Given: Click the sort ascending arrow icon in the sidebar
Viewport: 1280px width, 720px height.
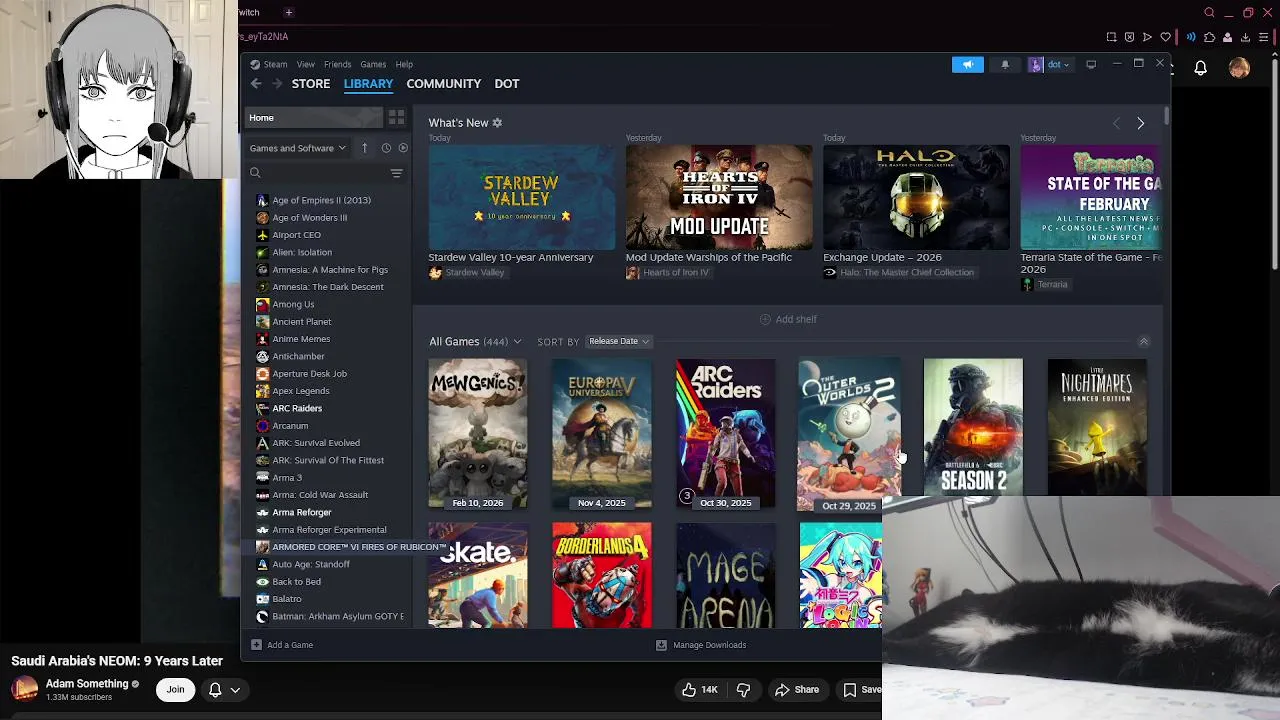Looking at the screenshot, I should coord(364,148).
